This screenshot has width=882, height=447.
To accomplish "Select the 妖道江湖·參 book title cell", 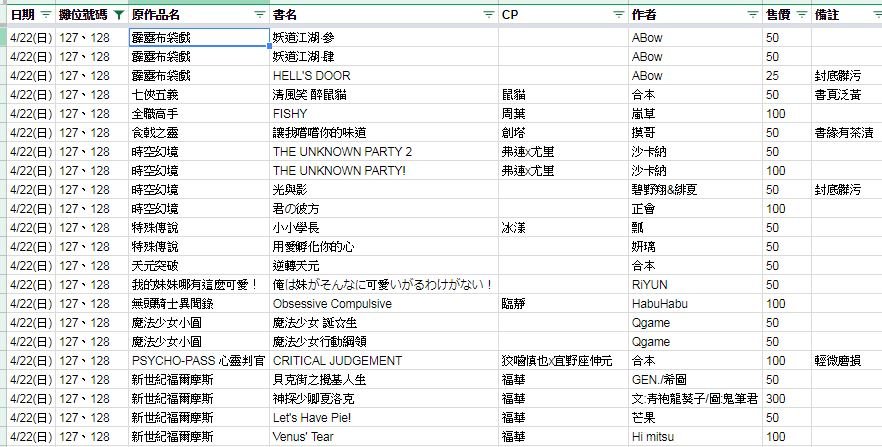I will tap(384, 38).
